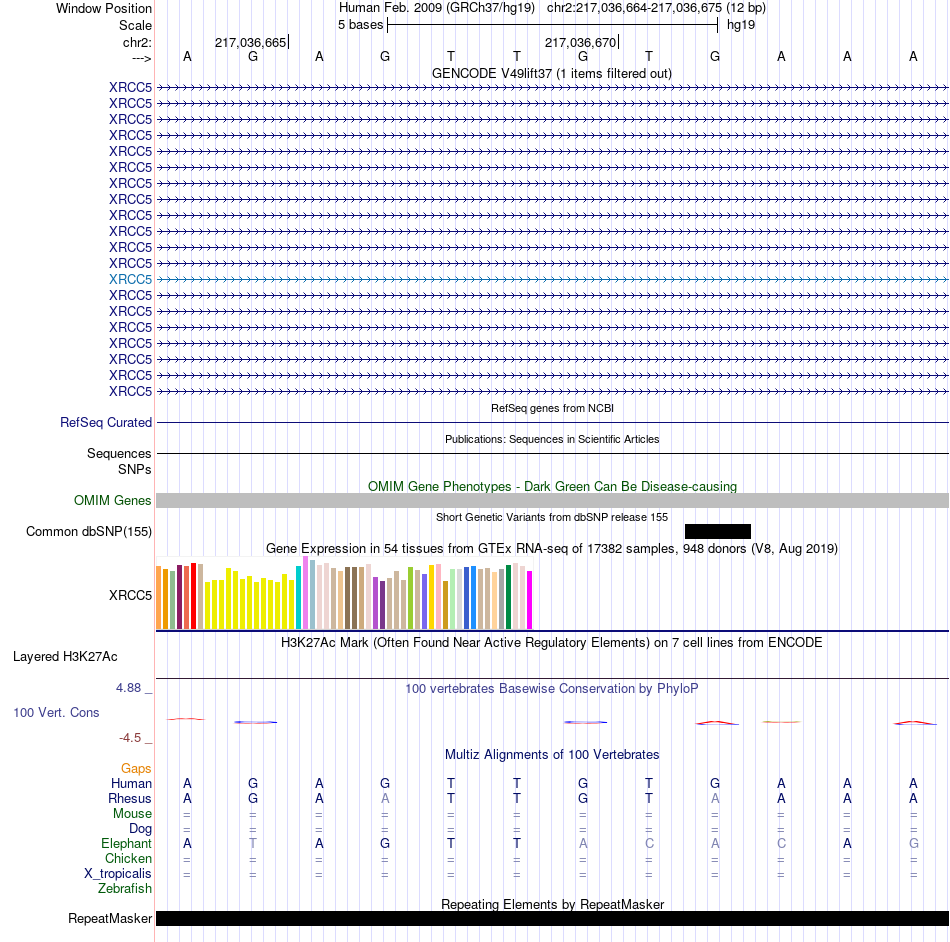Click the Gaps label in Multiz track
Screen dimensions: 950x942
click(136, 768)
